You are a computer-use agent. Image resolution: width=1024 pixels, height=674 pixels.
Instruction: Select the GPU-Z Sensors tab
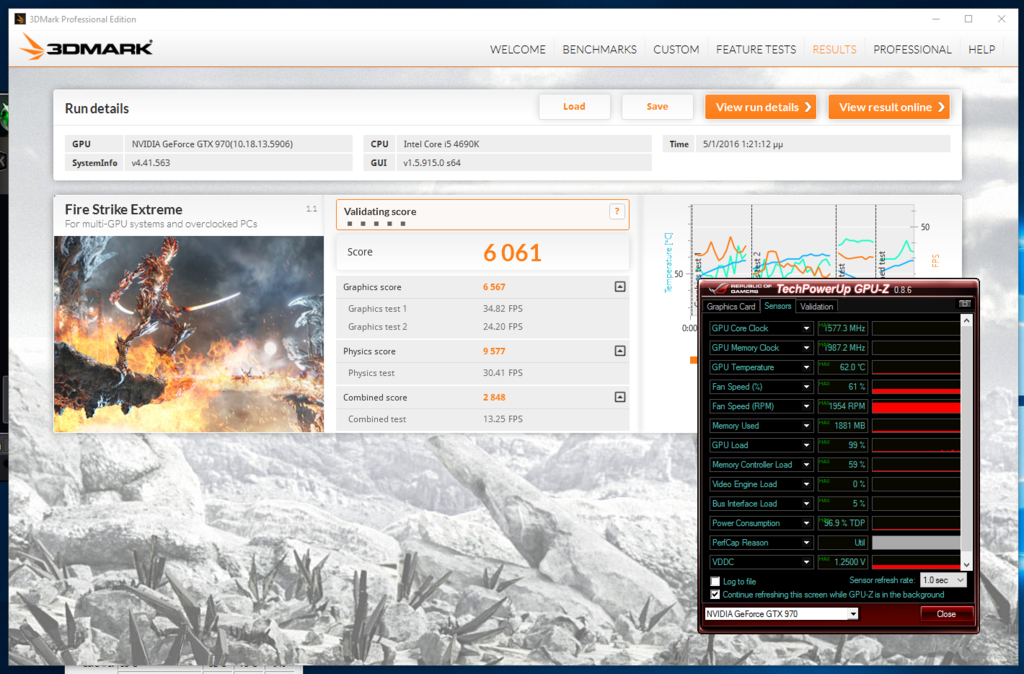pyautogui.click(x=777, y=306)
